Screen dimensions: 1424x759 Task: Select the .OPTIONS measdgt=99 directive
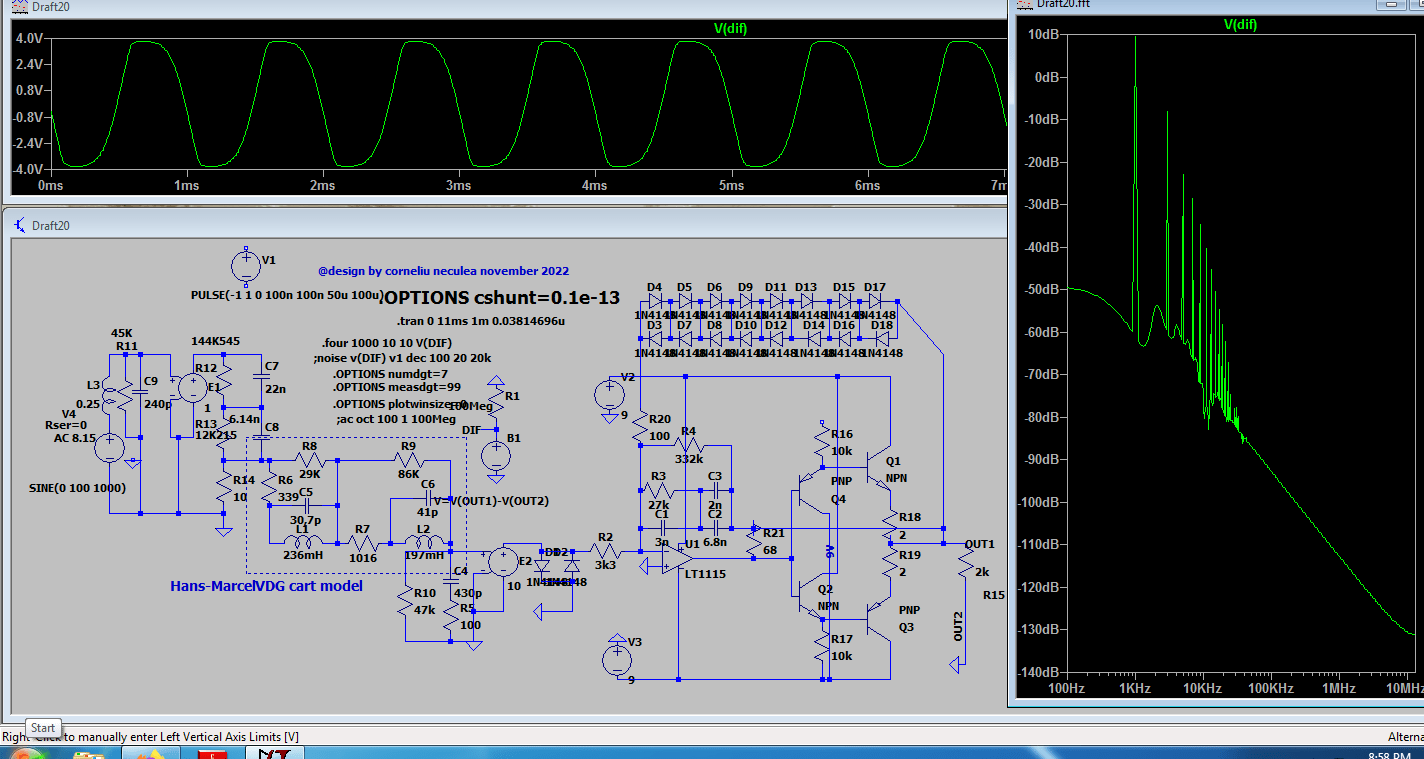pyautogui.click(x=396, y=386)
